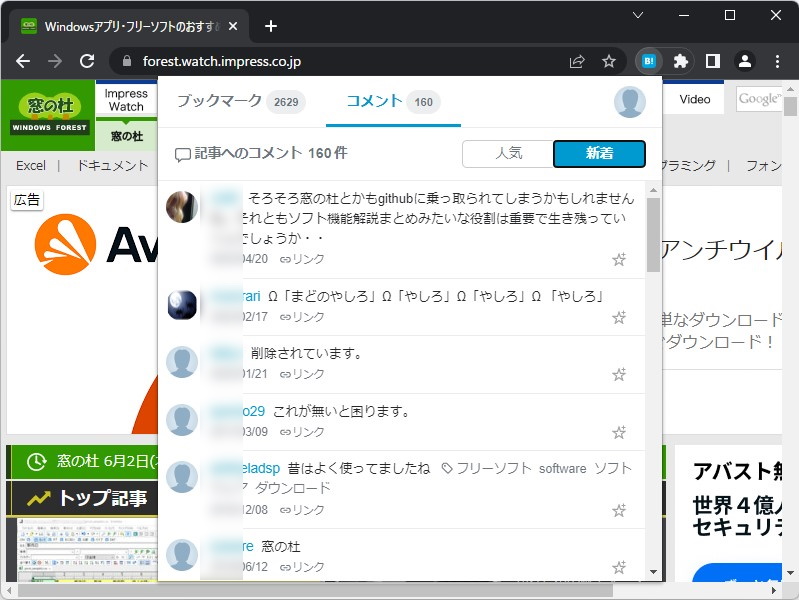Sort comments by 人気

pyautogui.click(x=508, y=153)
